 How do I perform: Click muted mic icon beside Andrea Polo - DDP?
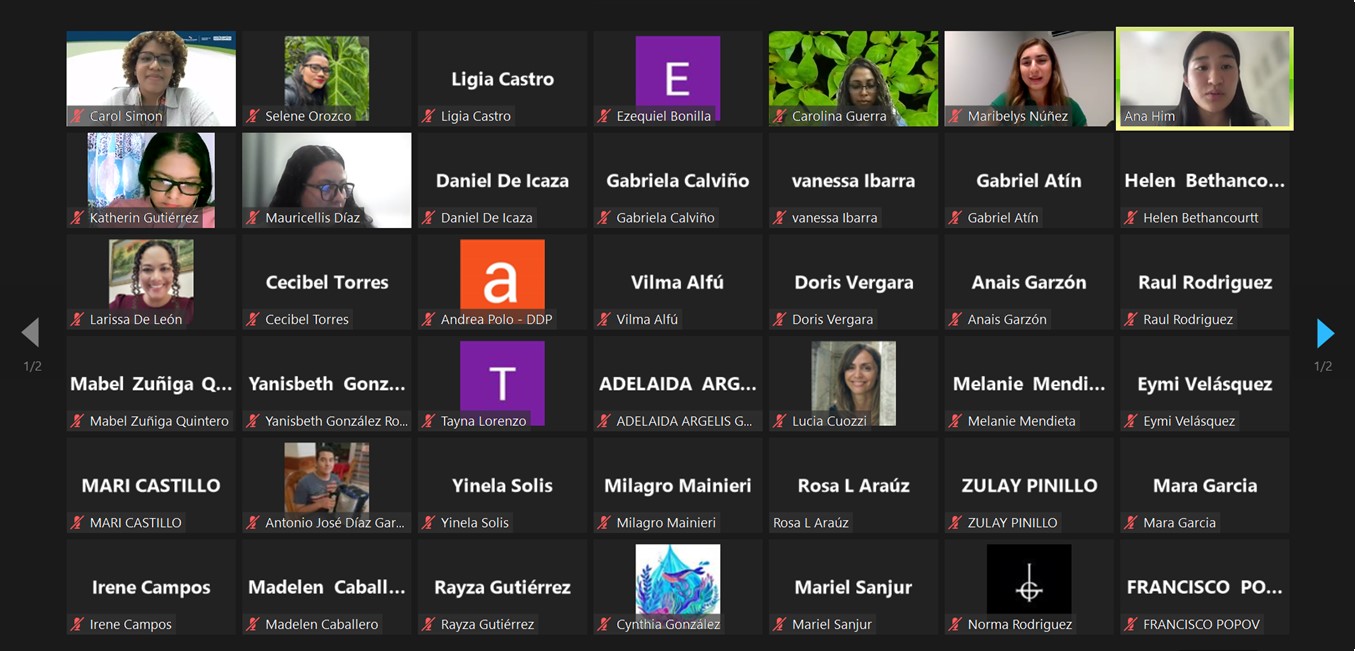point(429,319)
